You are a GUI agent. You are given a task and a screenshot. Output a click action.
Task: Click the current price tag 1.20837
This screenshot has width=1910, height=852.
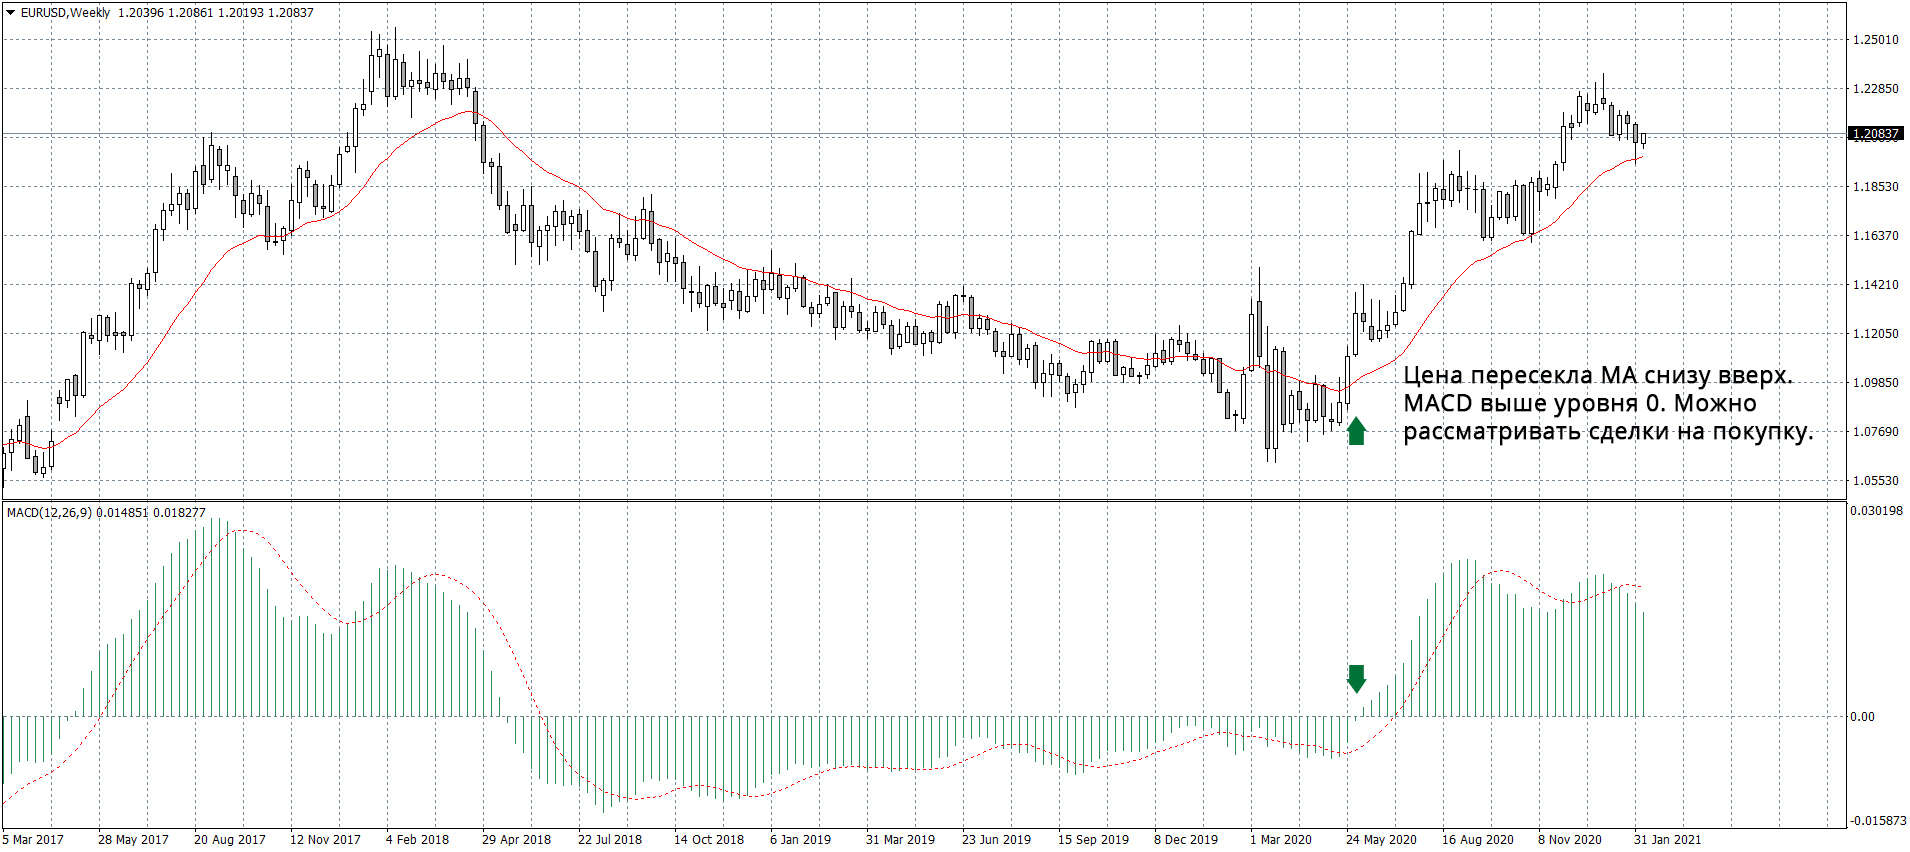click(x=1874, y=134)
